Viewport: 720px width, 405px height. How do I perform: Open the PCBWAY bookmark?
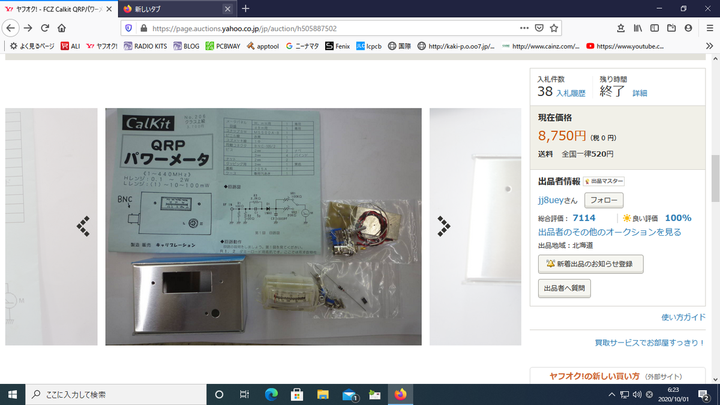click(x=223, y=46)
